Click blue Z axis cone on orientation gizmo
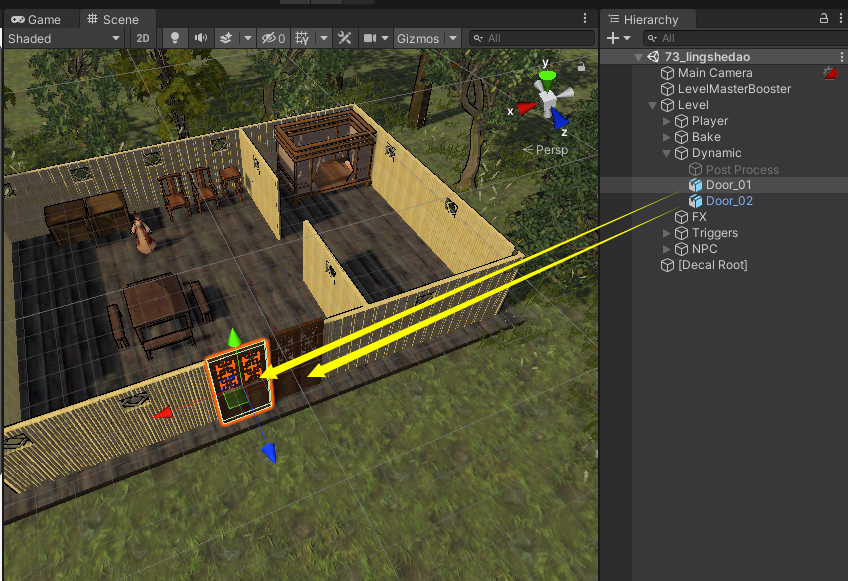Screen dimensions: 848x581 point(559,117)
